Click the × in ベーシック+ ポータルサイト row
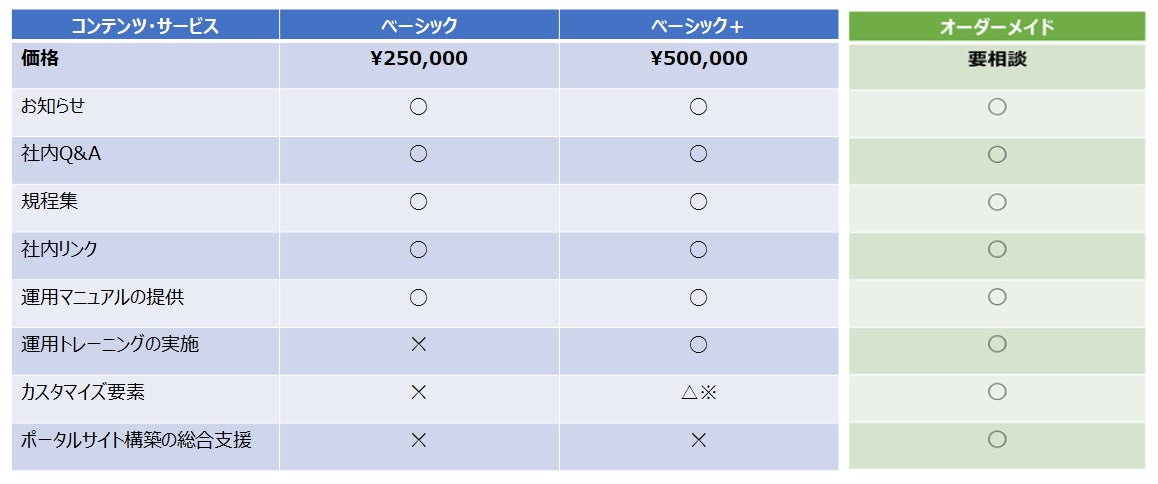The width and height of the screenshot is (1158, 484). click(x=699, y=441)
